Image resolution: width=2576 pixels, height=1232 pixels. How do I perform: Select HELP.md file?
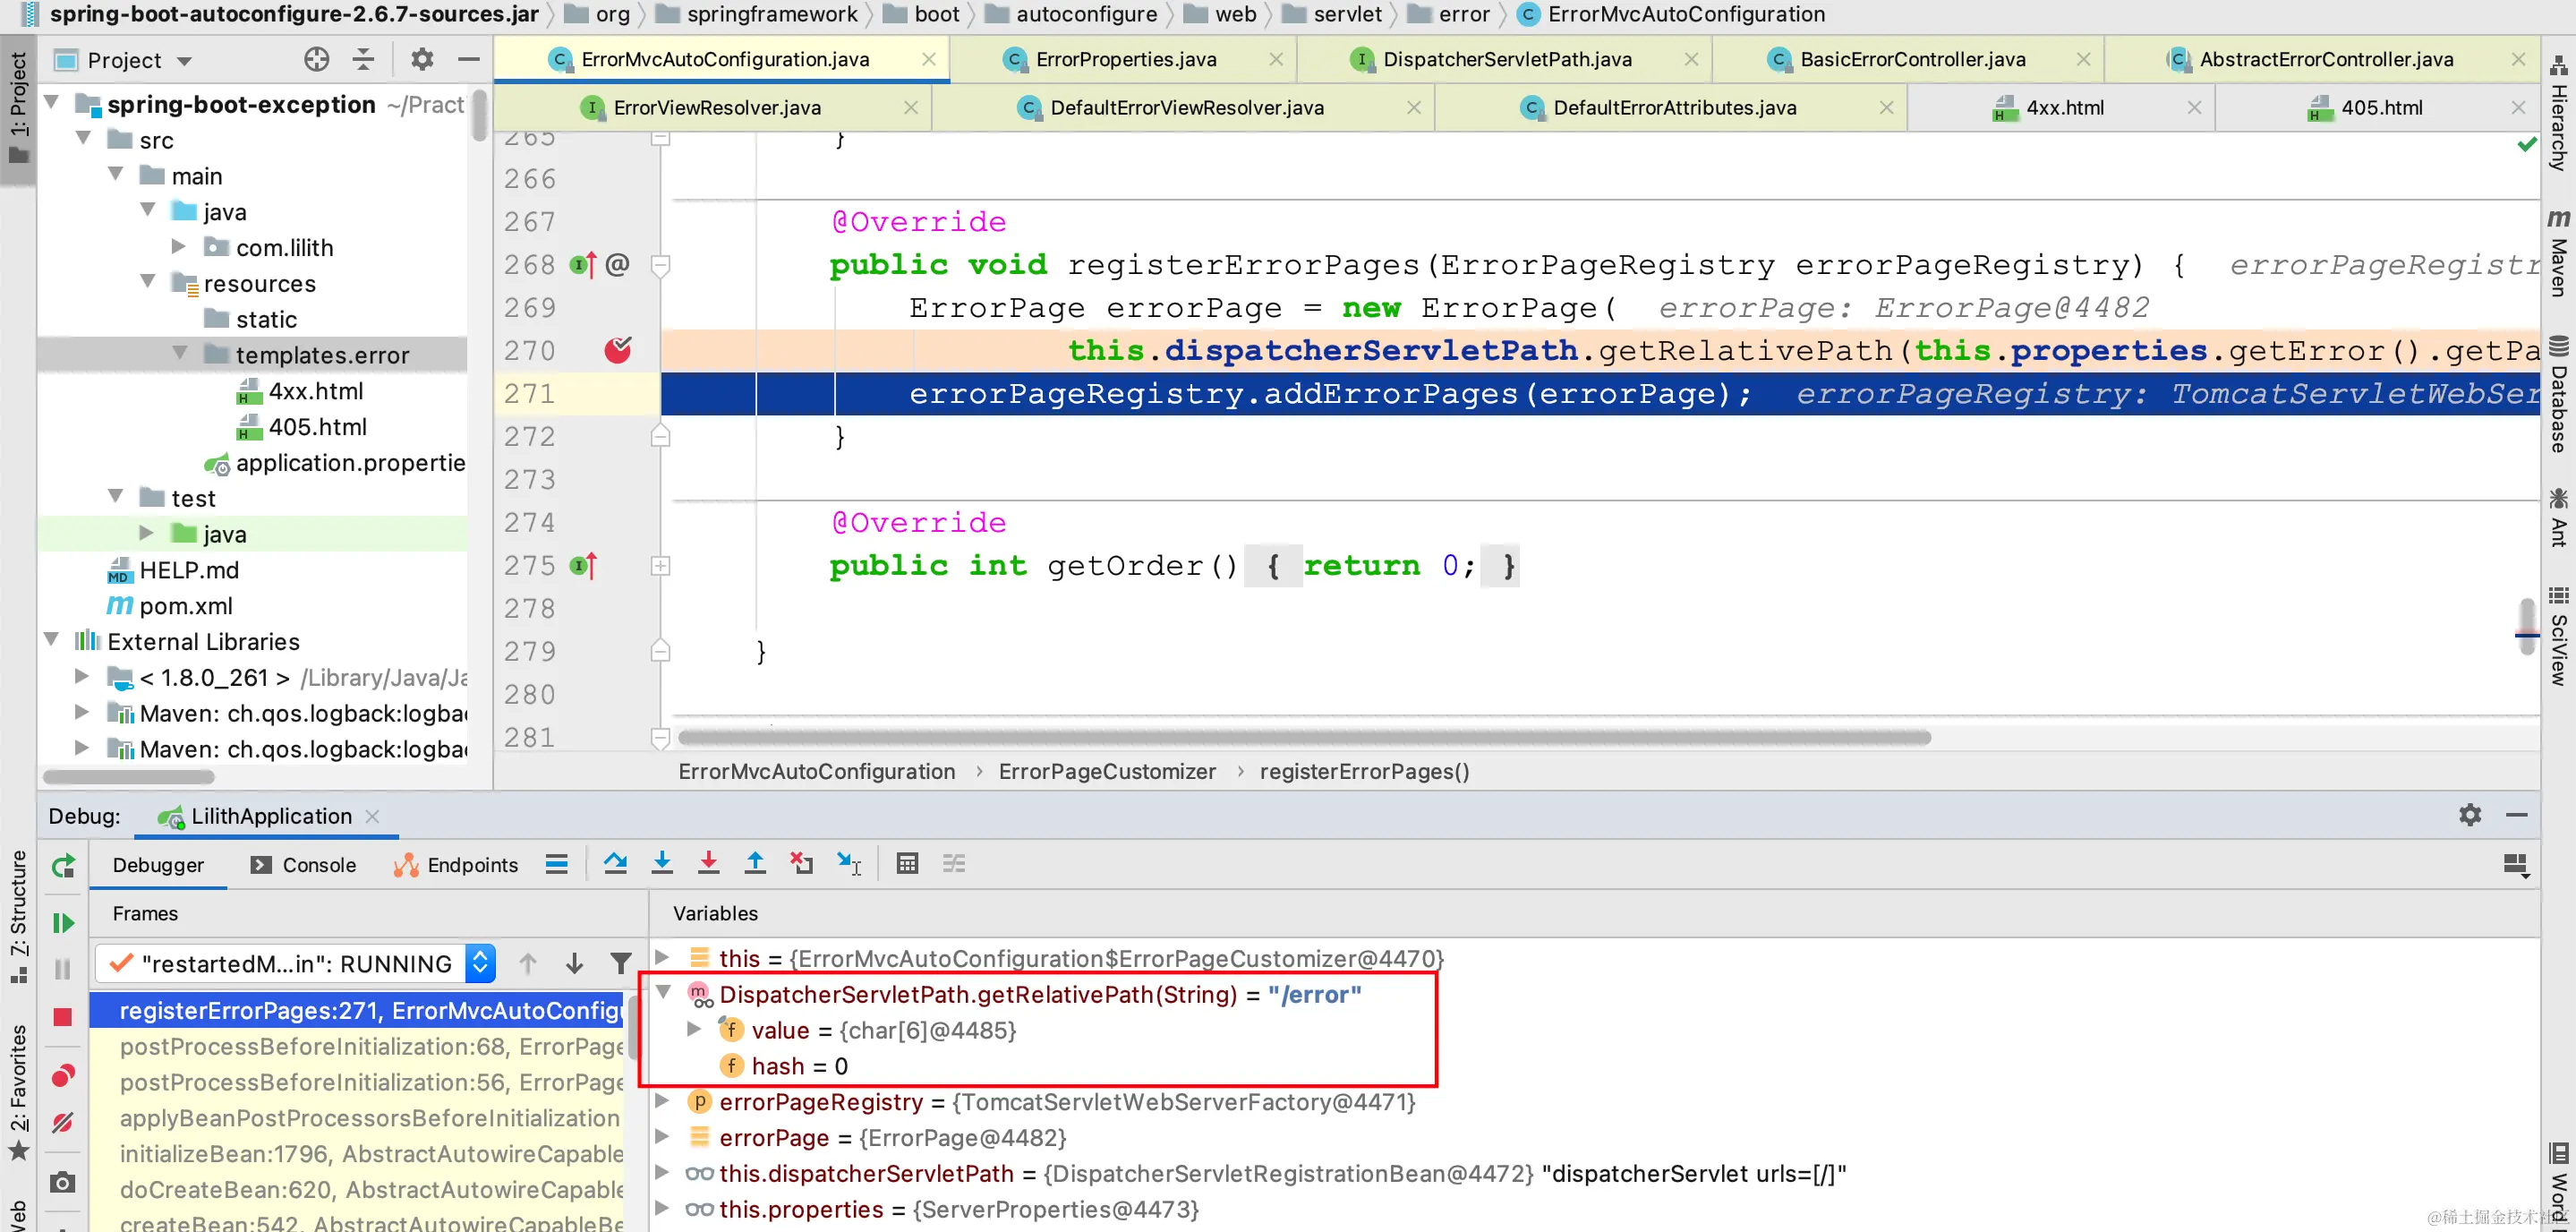188,570
